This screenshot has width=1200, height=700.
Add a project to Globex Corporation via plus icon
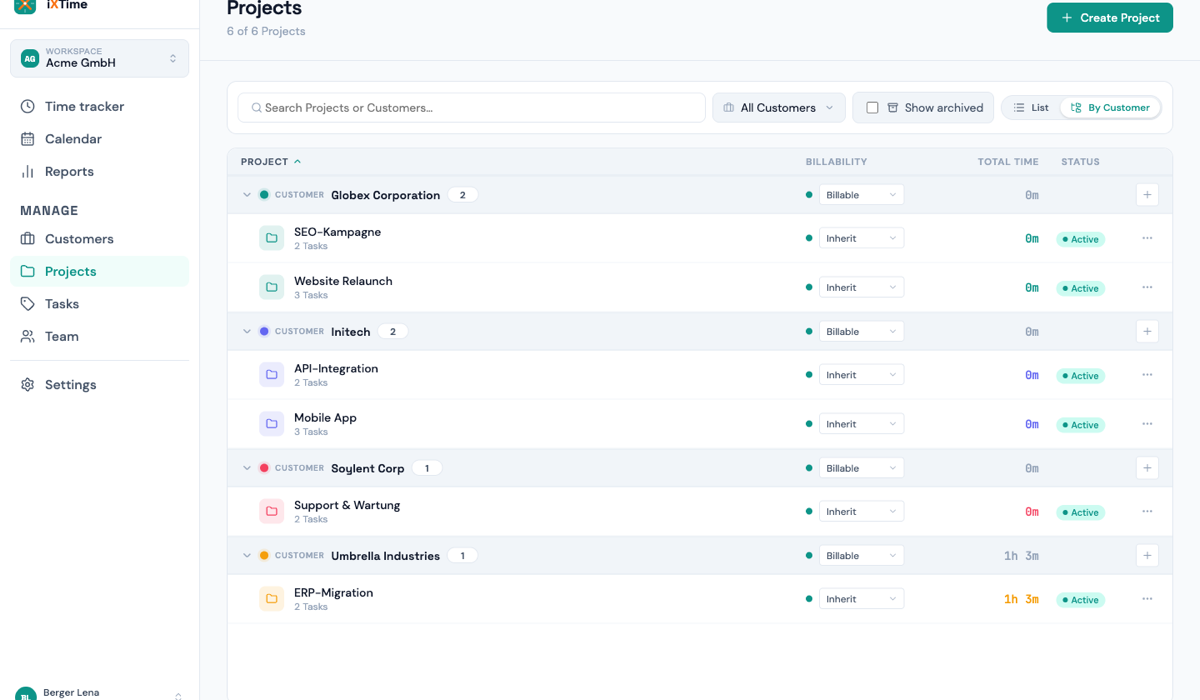coord(1147,195)
